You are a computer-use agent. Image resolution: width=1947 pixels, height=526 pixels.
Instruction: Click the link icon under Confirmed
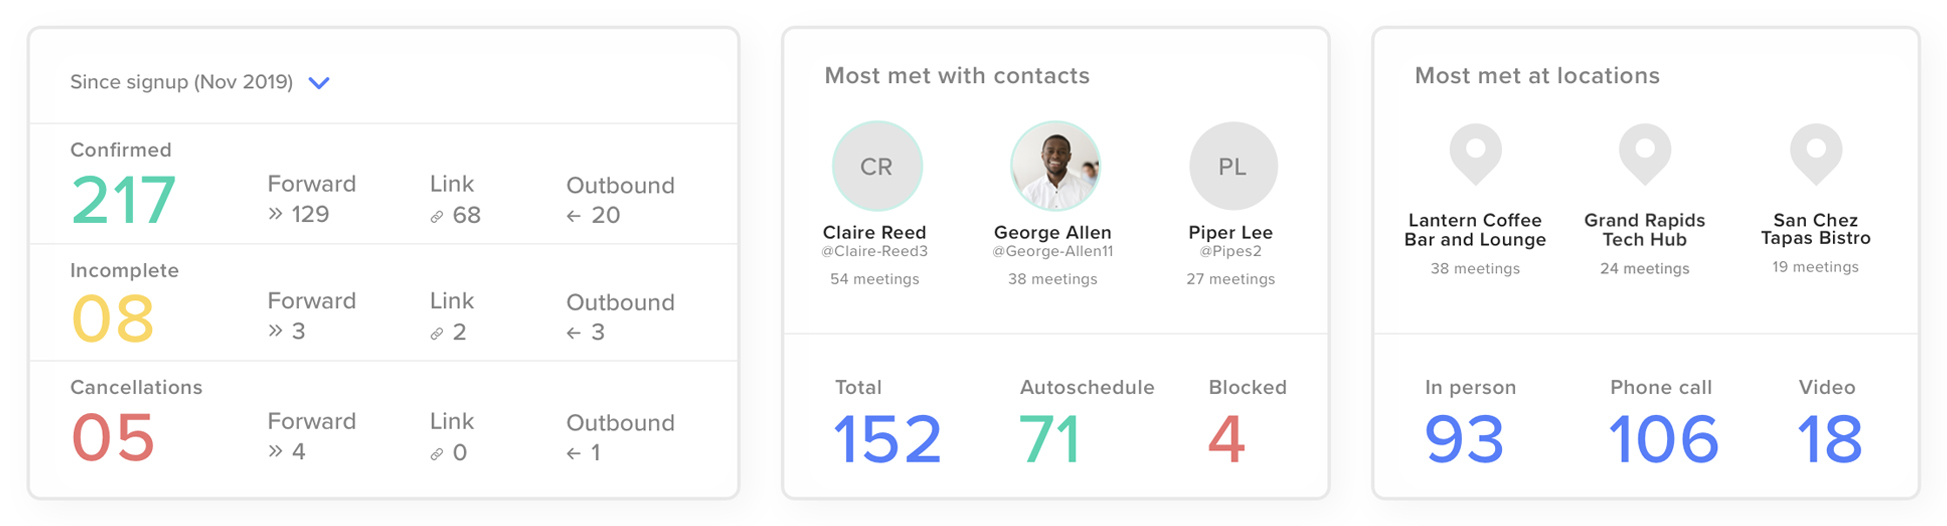(x=437, y=216)
